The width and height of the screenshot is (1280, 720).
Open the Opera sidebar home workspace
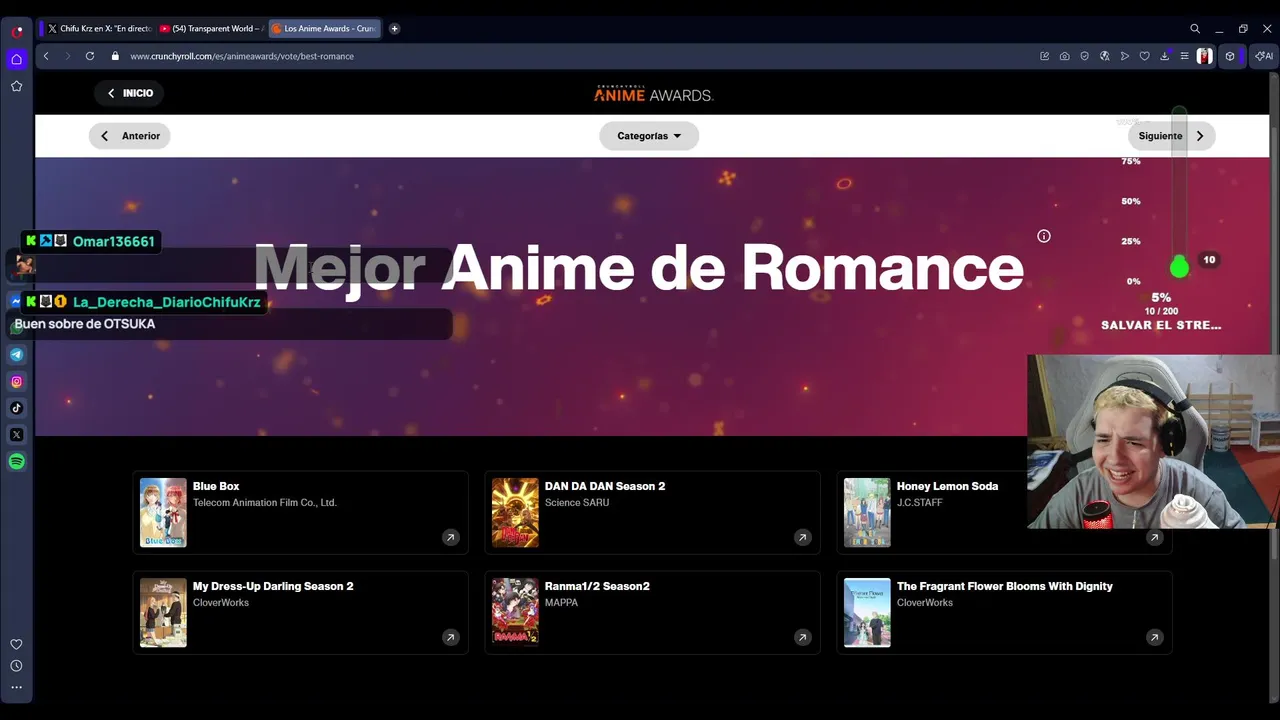17,59
